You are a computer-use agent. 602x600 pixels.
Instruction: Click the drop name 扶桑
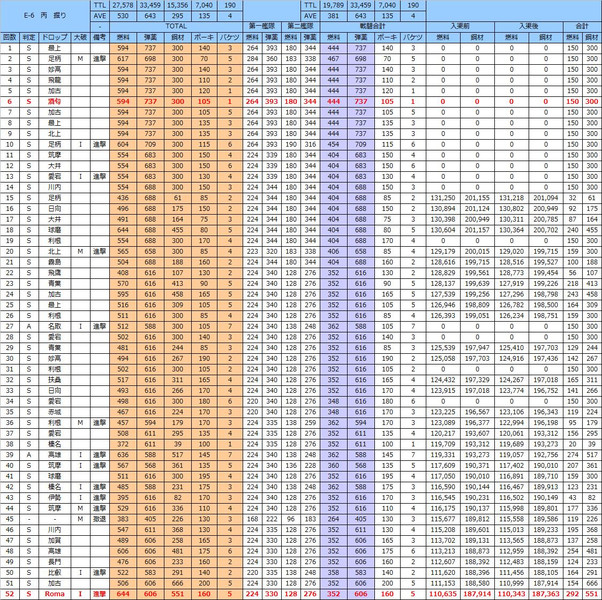[x=54, y=380]
